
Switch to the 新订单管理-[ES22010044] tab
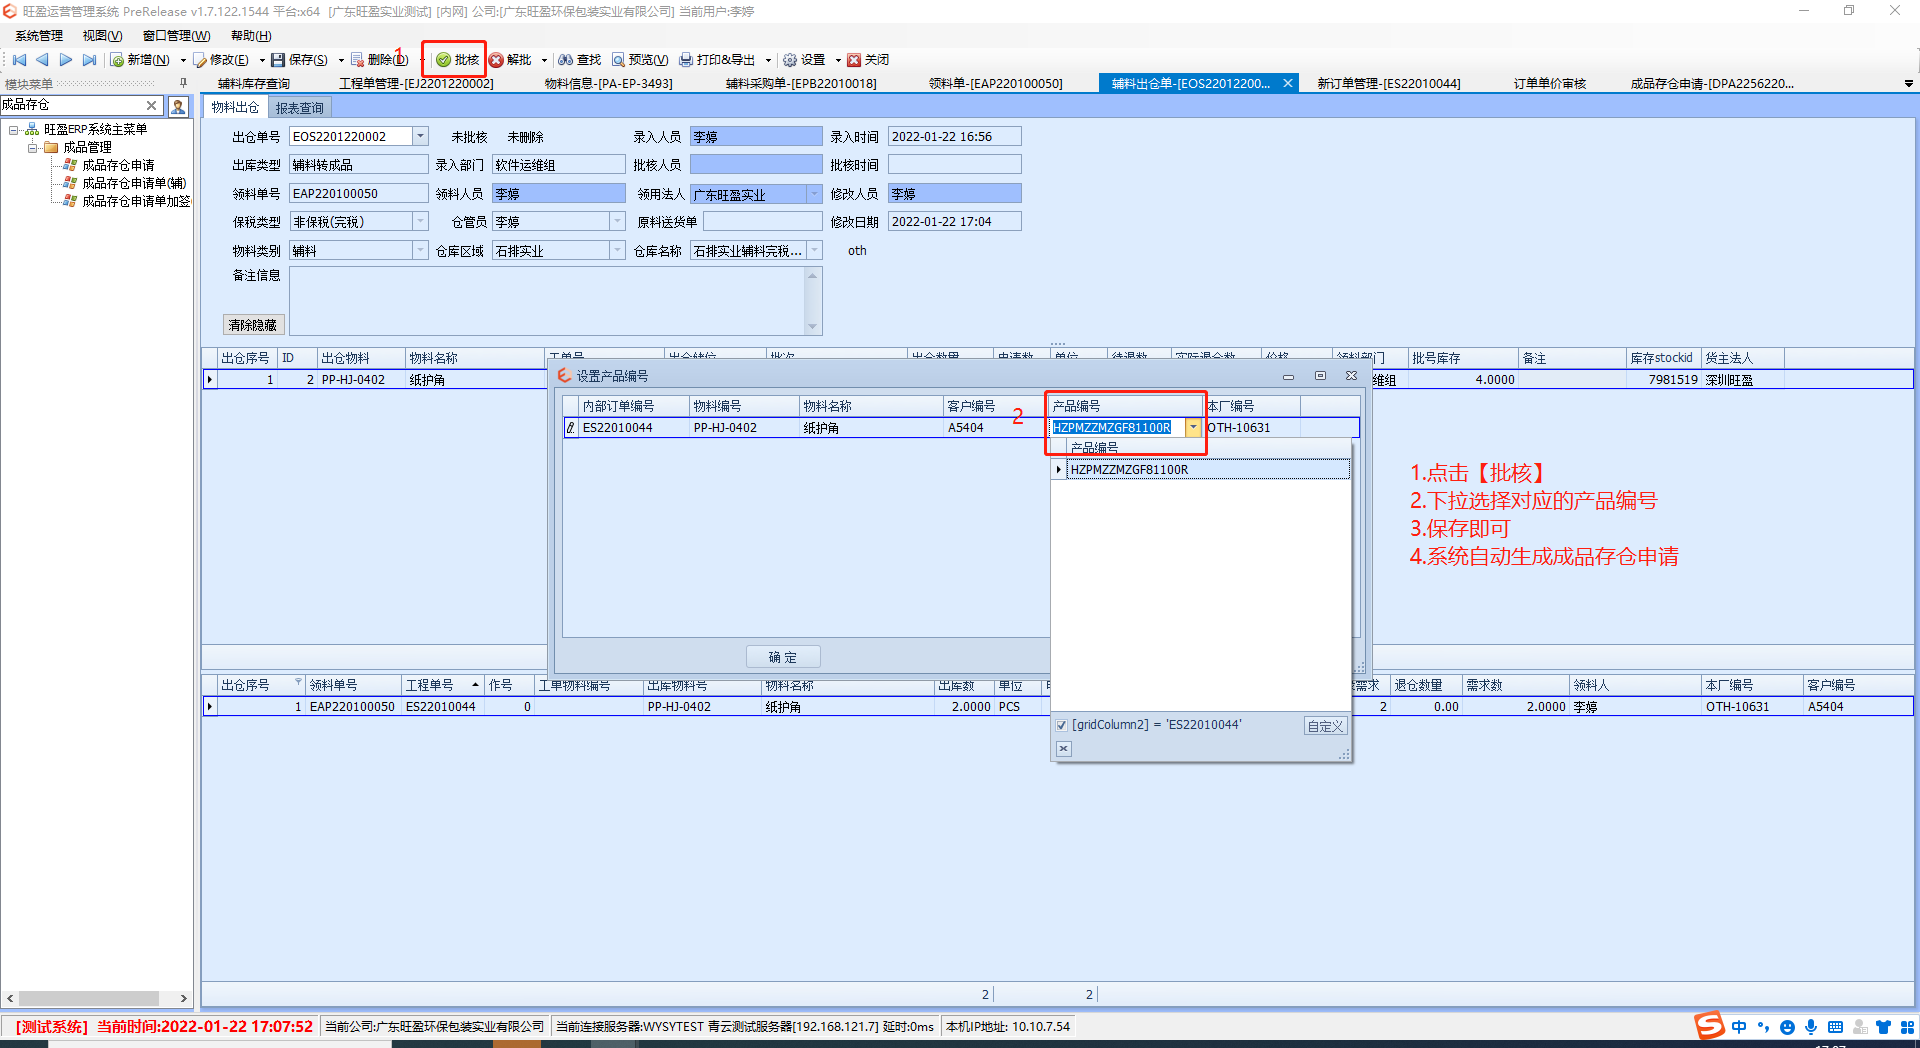(x=1388, y=84)
